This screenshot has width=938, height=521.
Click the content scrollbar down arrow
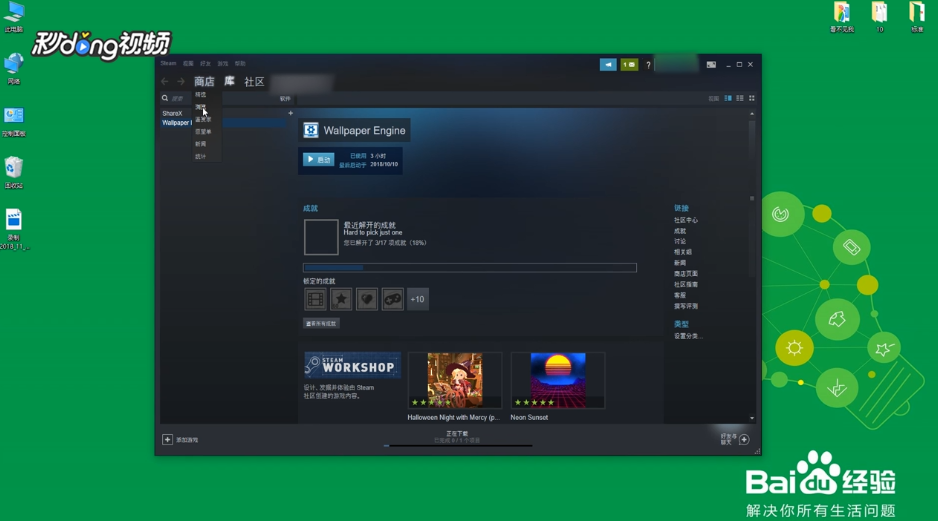click(752, 418)
